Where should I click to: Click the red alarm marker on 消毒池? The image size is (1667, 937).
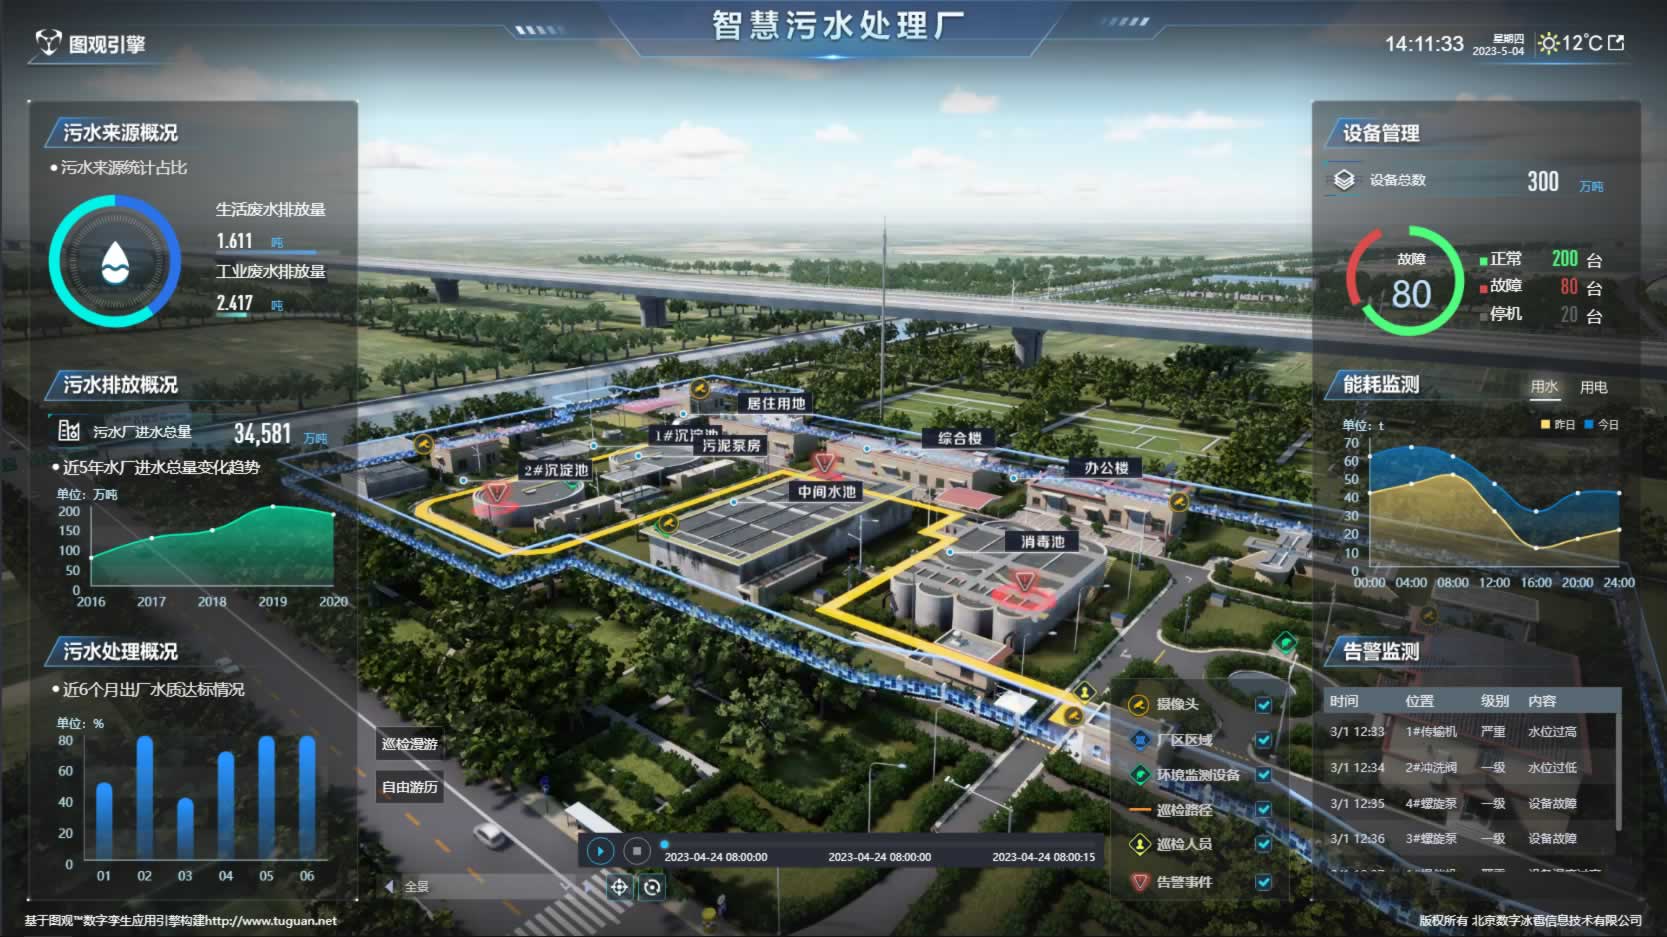pos(1025,582)
